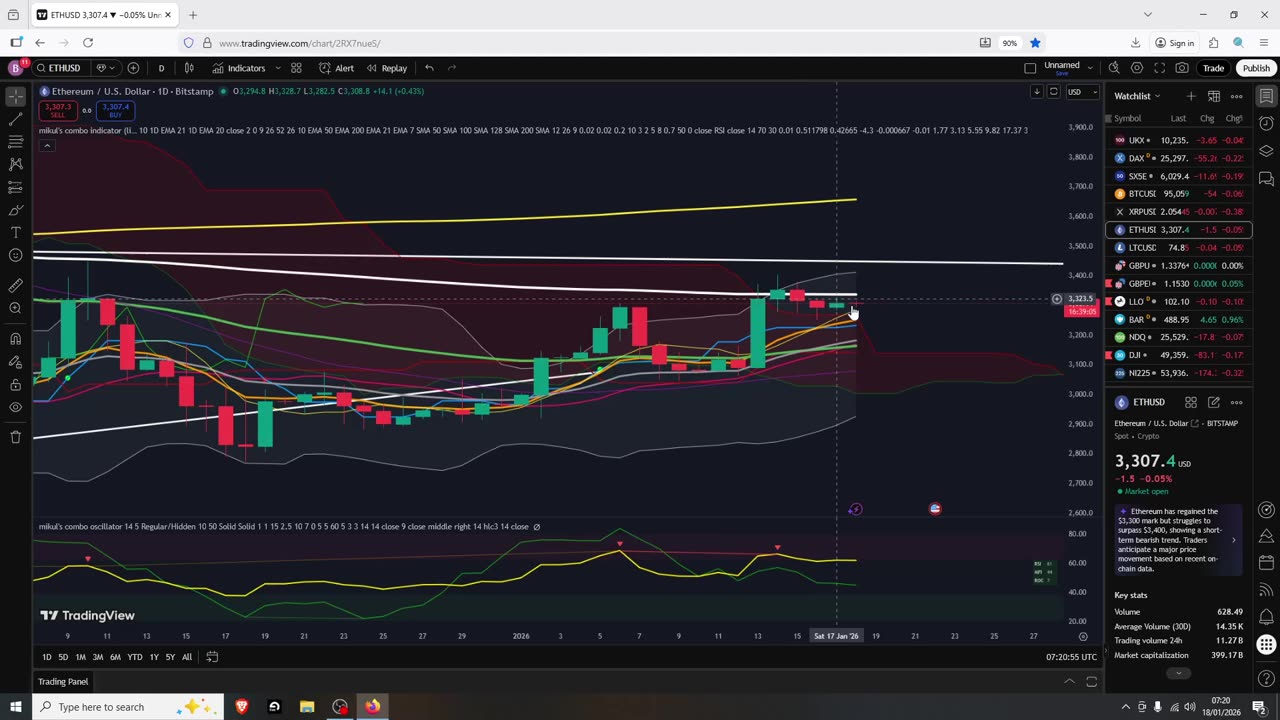The height and width of the screenshot is (720, 1280).
Task: Toggle lock all drawings
Action: [15, 384]
